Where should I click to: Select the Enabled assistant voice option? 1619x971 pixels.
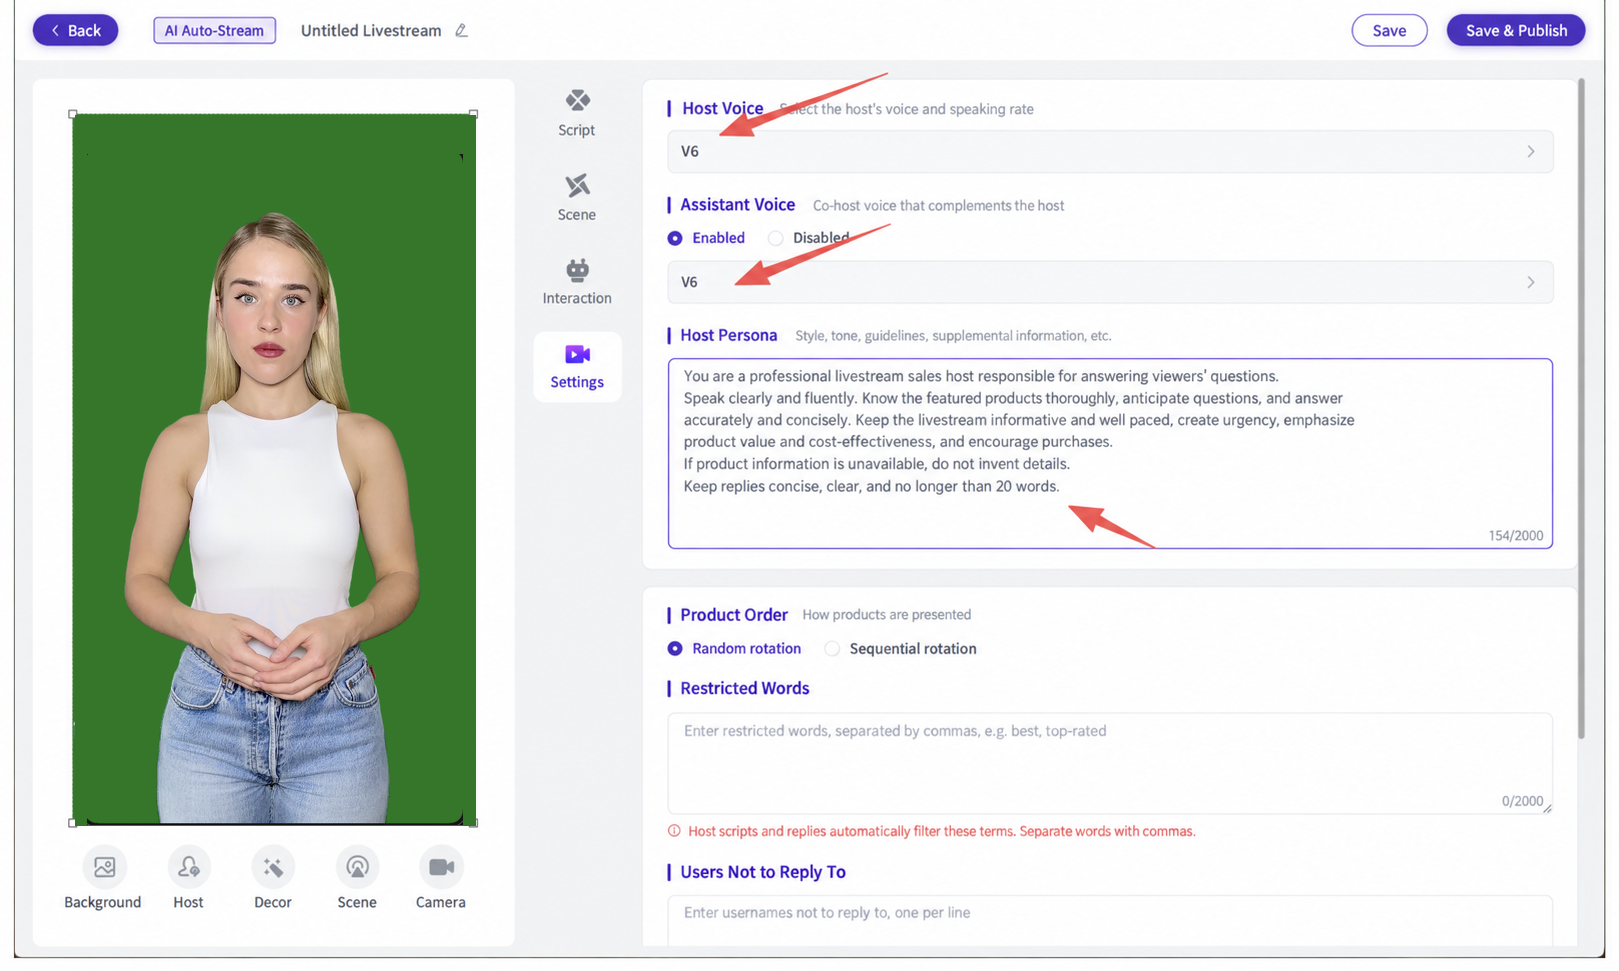tap(706, 238)
